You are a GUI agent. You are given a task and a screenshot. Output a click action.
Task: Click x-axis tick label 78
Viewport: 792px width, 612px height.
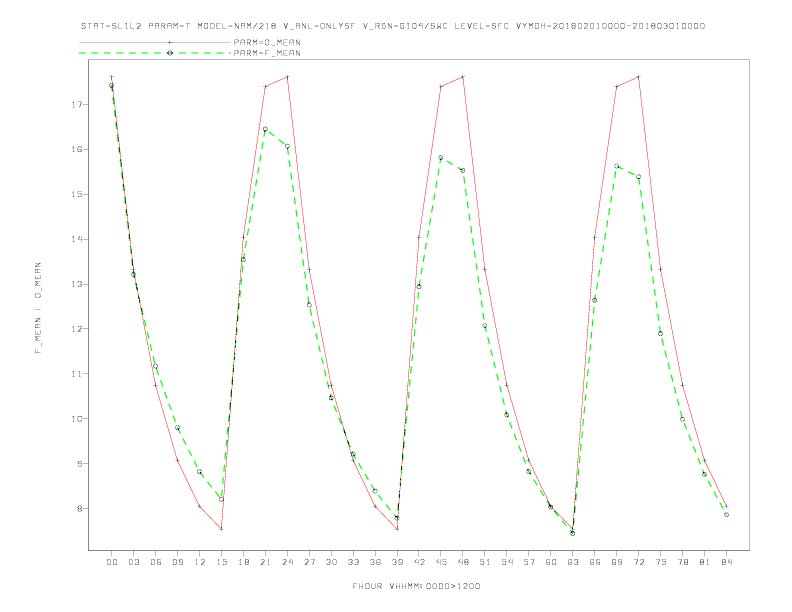pyautogui.click(x=682, y=562)
